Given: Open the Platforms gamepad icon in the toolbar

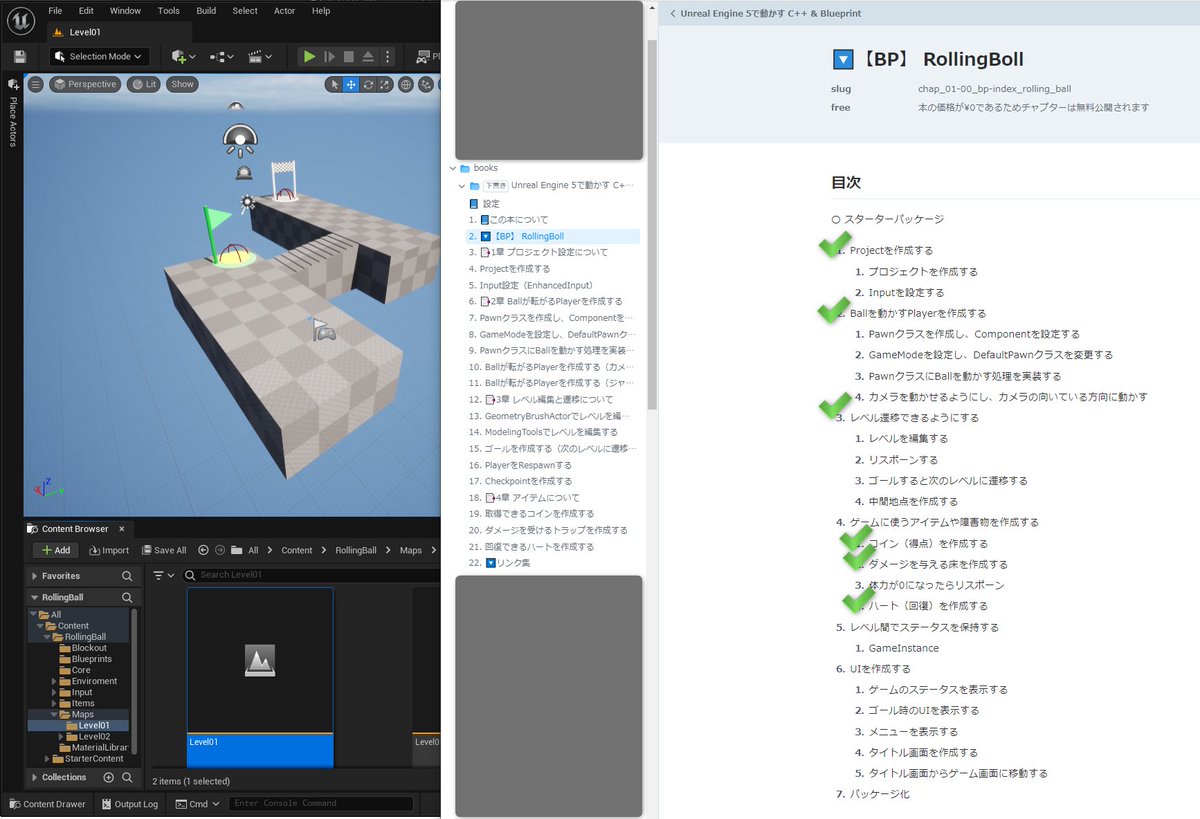Looking at the screenshot, I should [x=425, y=57].
